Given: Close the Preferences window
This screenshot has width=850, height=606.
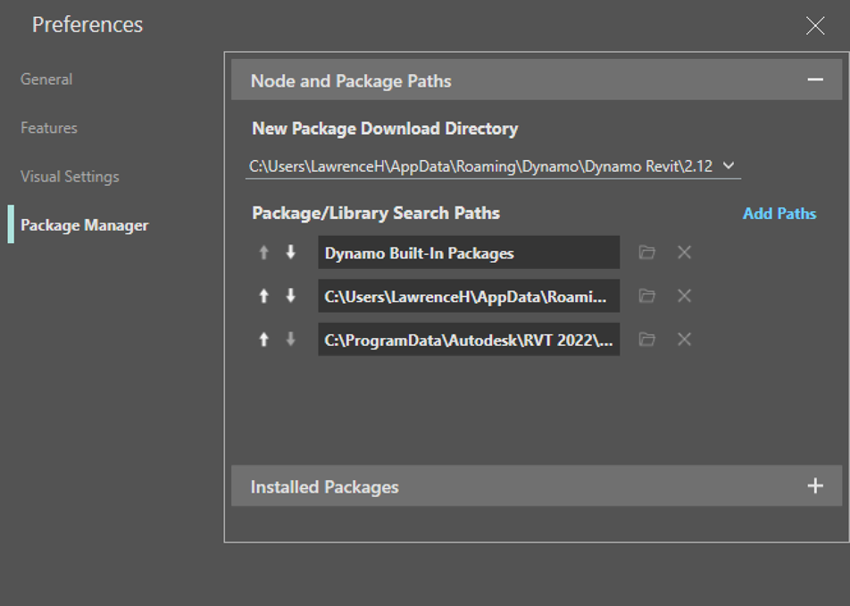Looking at the screenshot, I should pos(815,25).
